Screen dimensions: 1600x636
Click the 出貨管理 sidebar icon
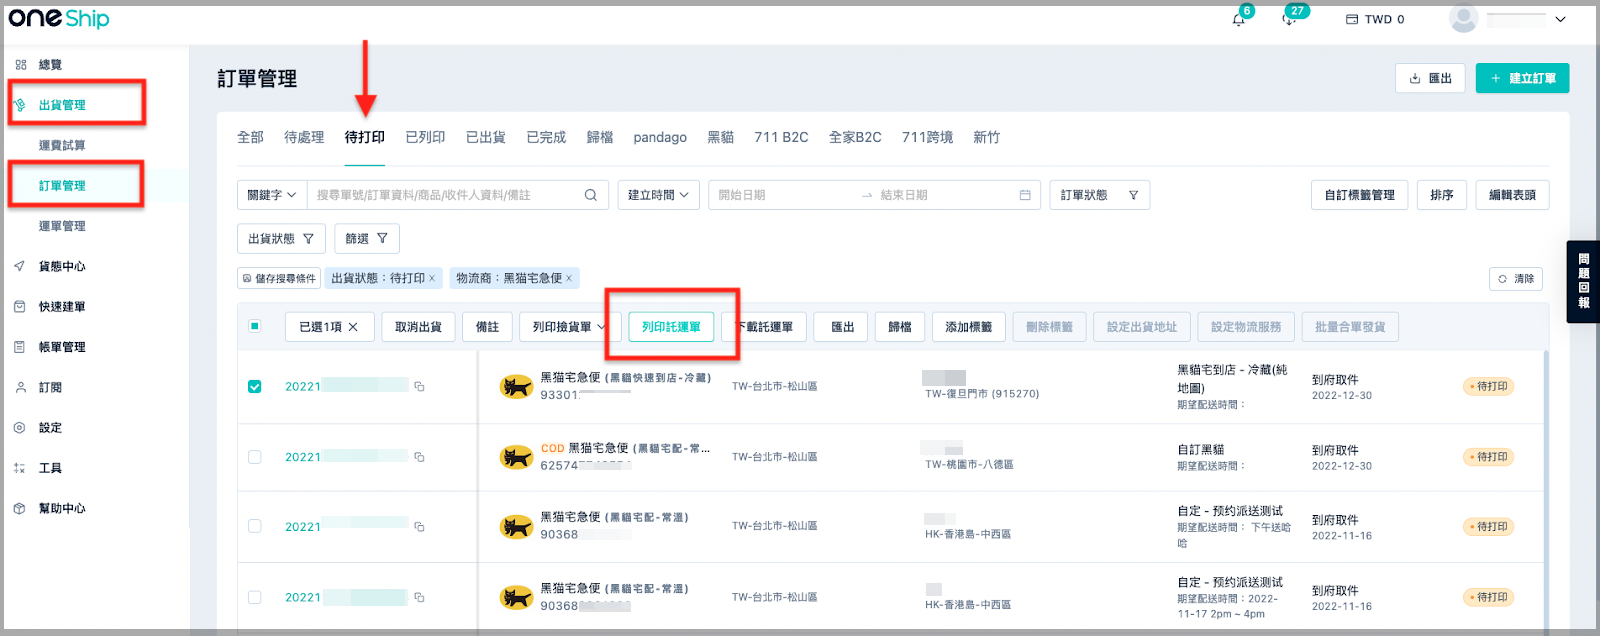(20, 104)
